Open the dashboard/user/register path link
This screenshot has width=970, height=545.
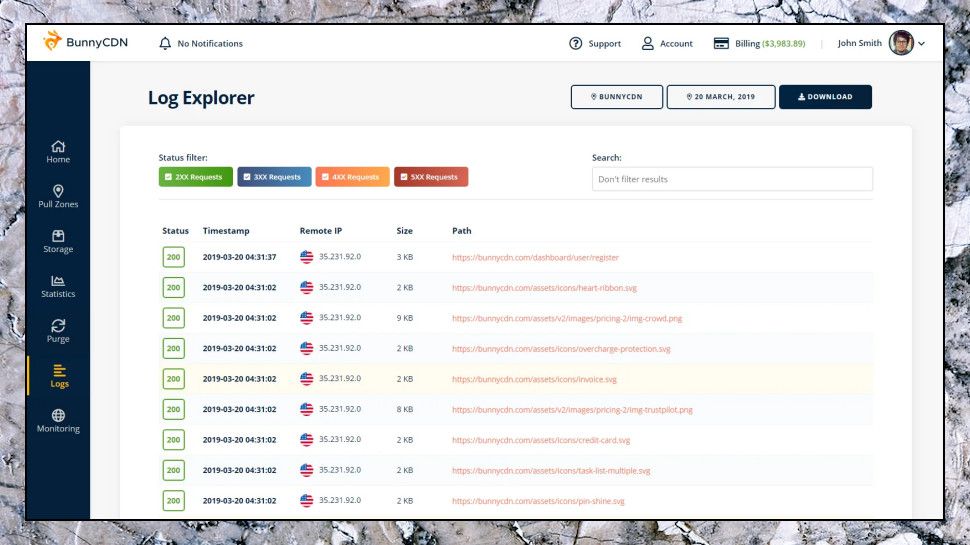pyautogui.click(x=535, y=257)
